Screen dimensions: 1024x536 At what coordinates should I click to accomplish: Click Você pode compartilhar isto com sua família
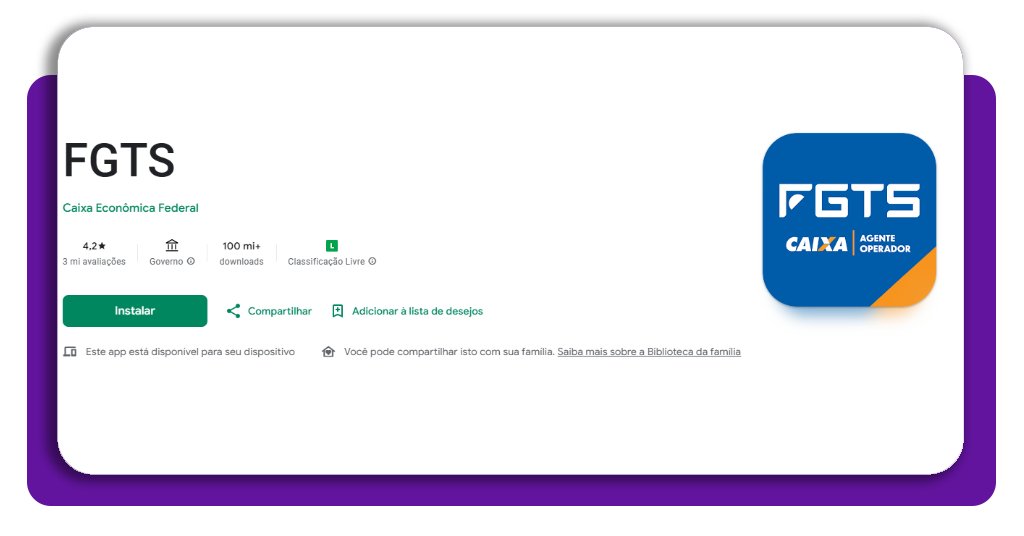click(x=449, y=352)
